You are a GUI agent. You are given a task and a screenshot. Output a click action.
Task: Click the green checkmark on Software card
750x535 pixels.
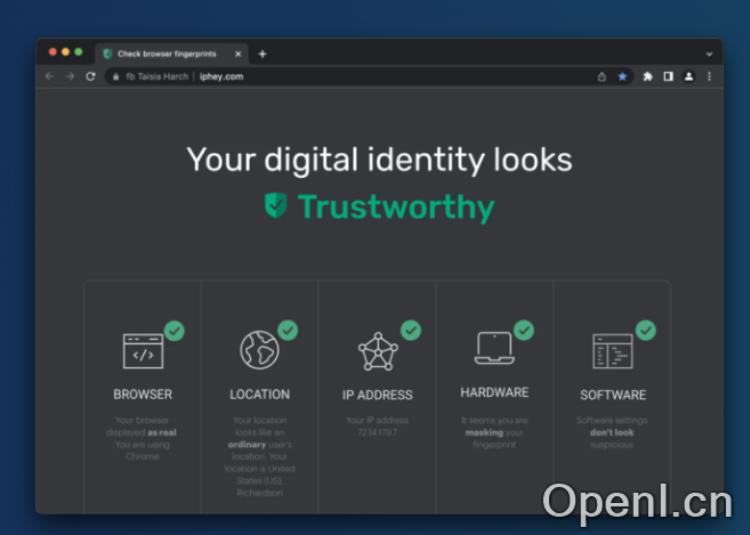[x=646, y=330]
